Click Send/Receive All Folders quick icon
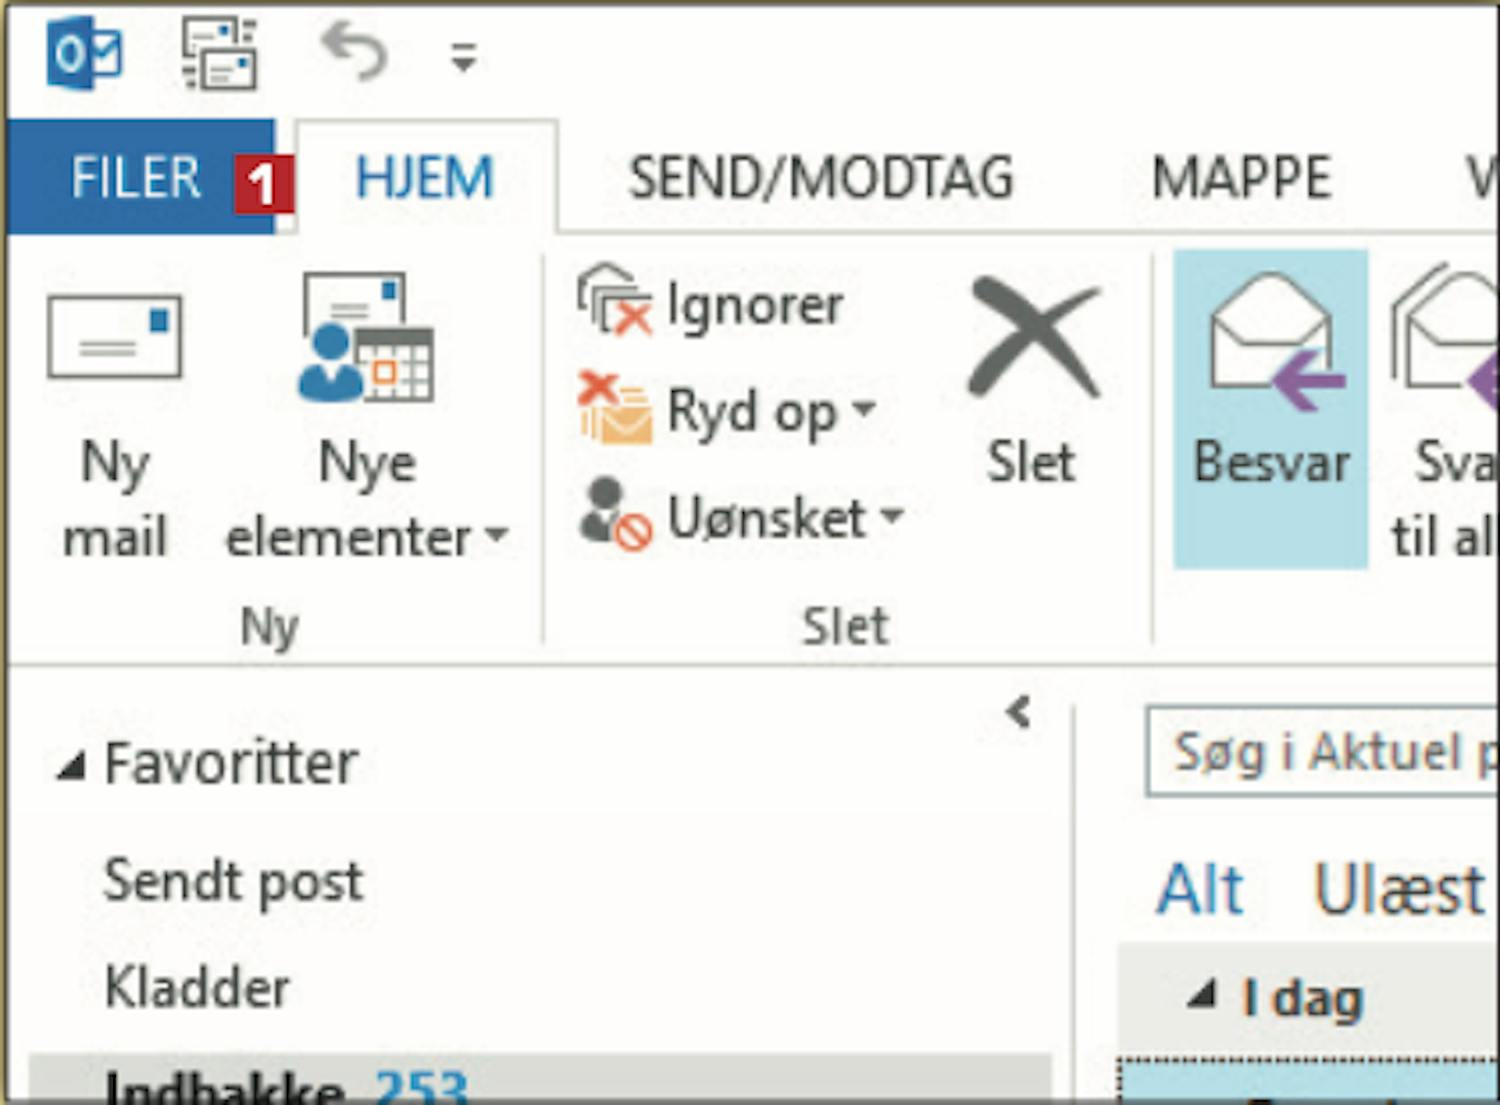This screenshot has width=1500, height=1105. pyautogui.click(x=219, y=54)
